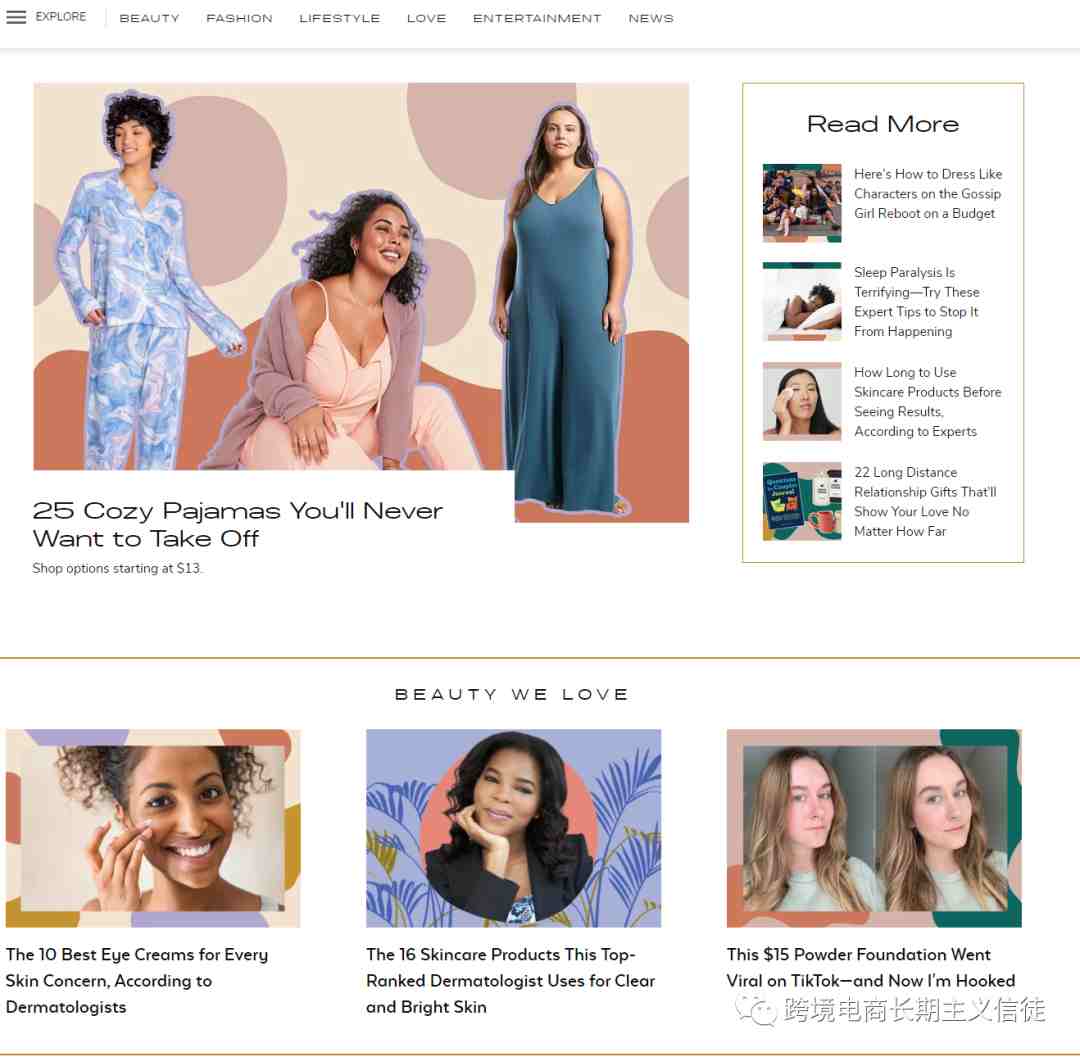Open the pajamas hero image
This screenshot has height=1057, width=1080.
(361, 302)
